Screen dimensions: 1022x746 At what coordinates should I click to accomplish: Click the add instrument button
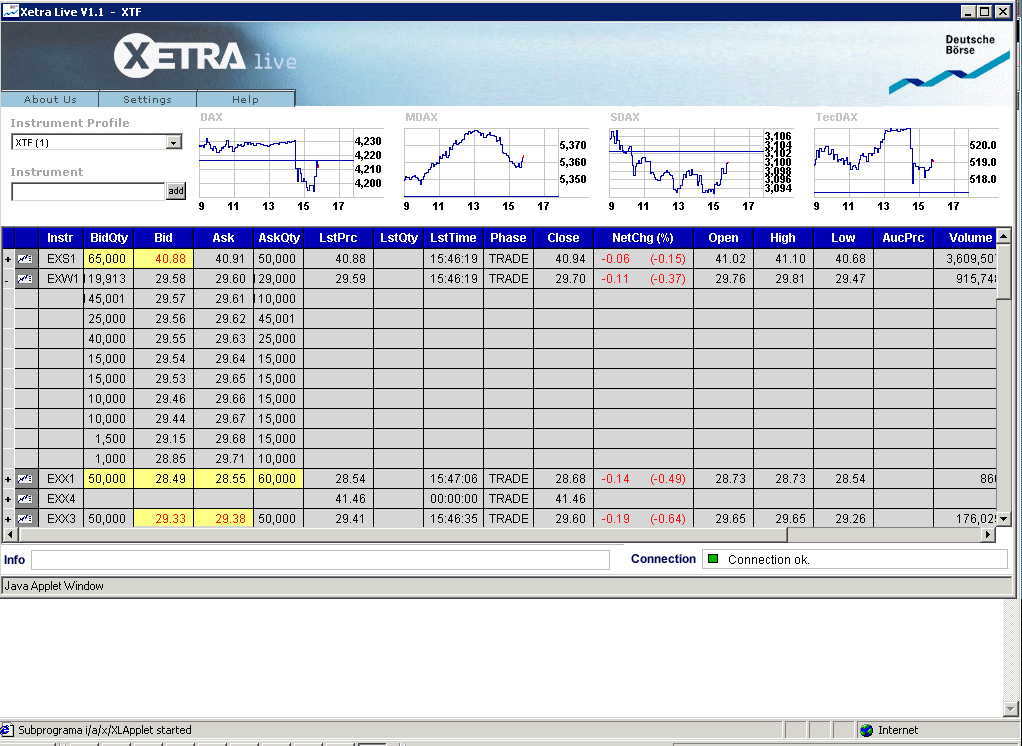(176, 191)
